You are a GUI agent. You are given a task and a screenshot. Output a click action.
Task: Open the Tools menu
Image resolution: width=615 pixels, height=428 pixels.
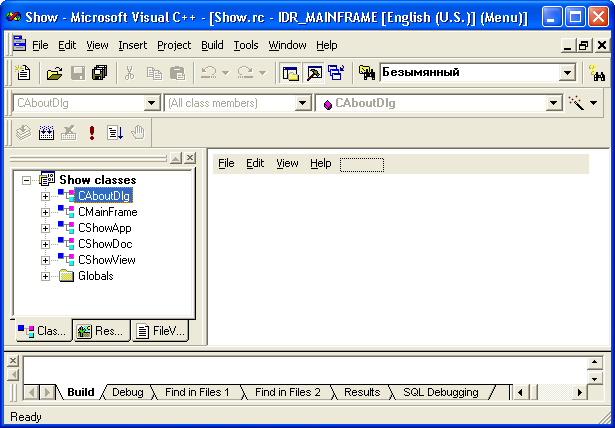(246, 46)
